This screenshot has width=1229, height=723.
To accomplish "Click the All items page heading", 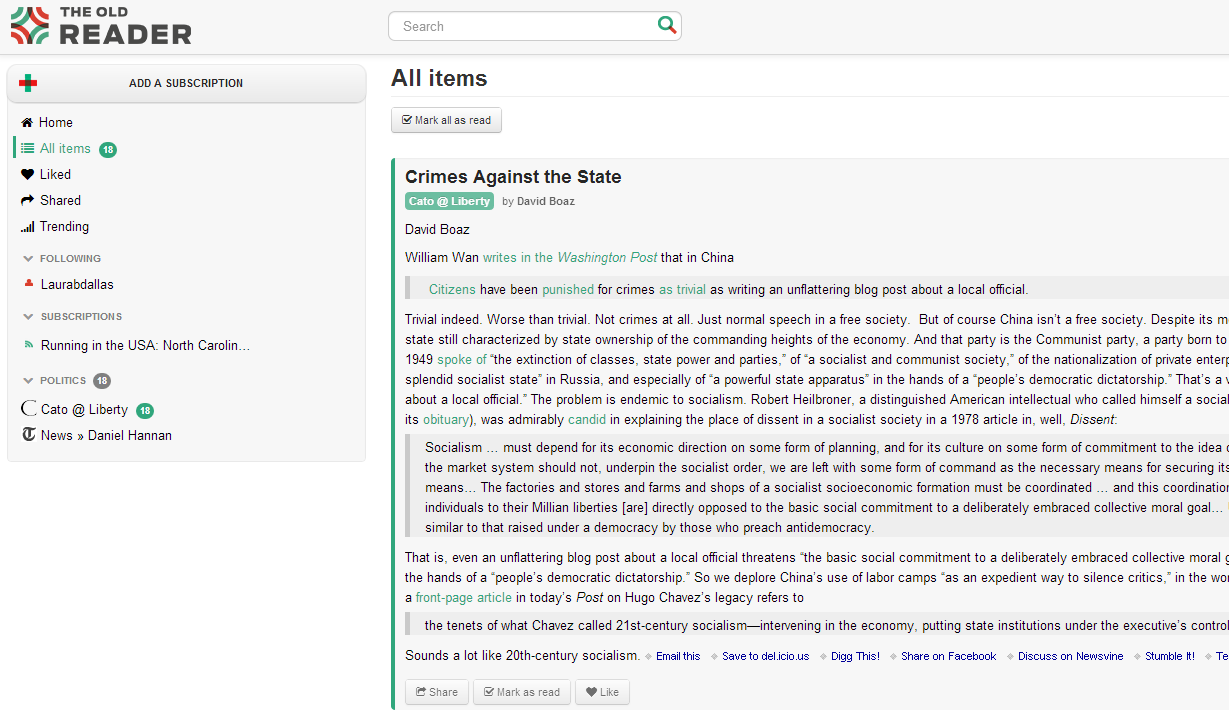I will (x=439, y=78).
